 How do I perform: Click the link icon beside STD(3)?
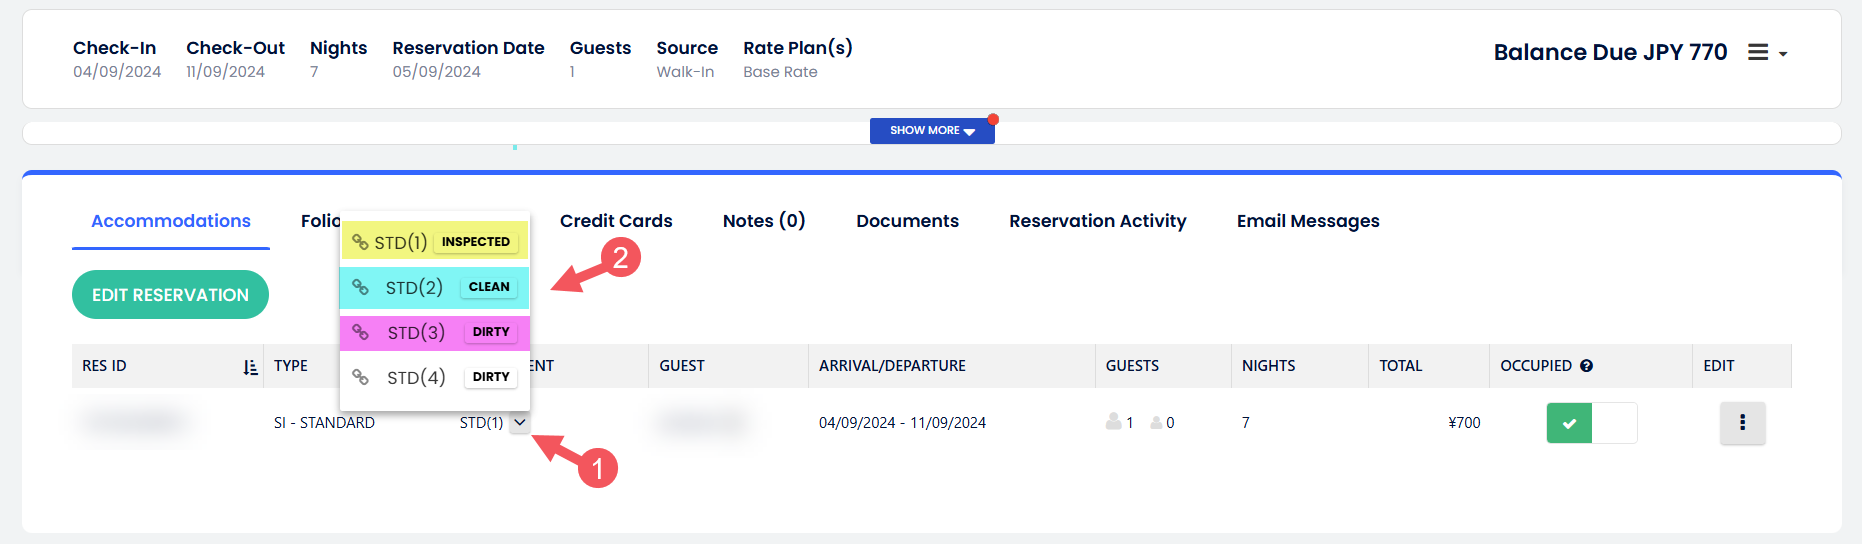[360, 332]
